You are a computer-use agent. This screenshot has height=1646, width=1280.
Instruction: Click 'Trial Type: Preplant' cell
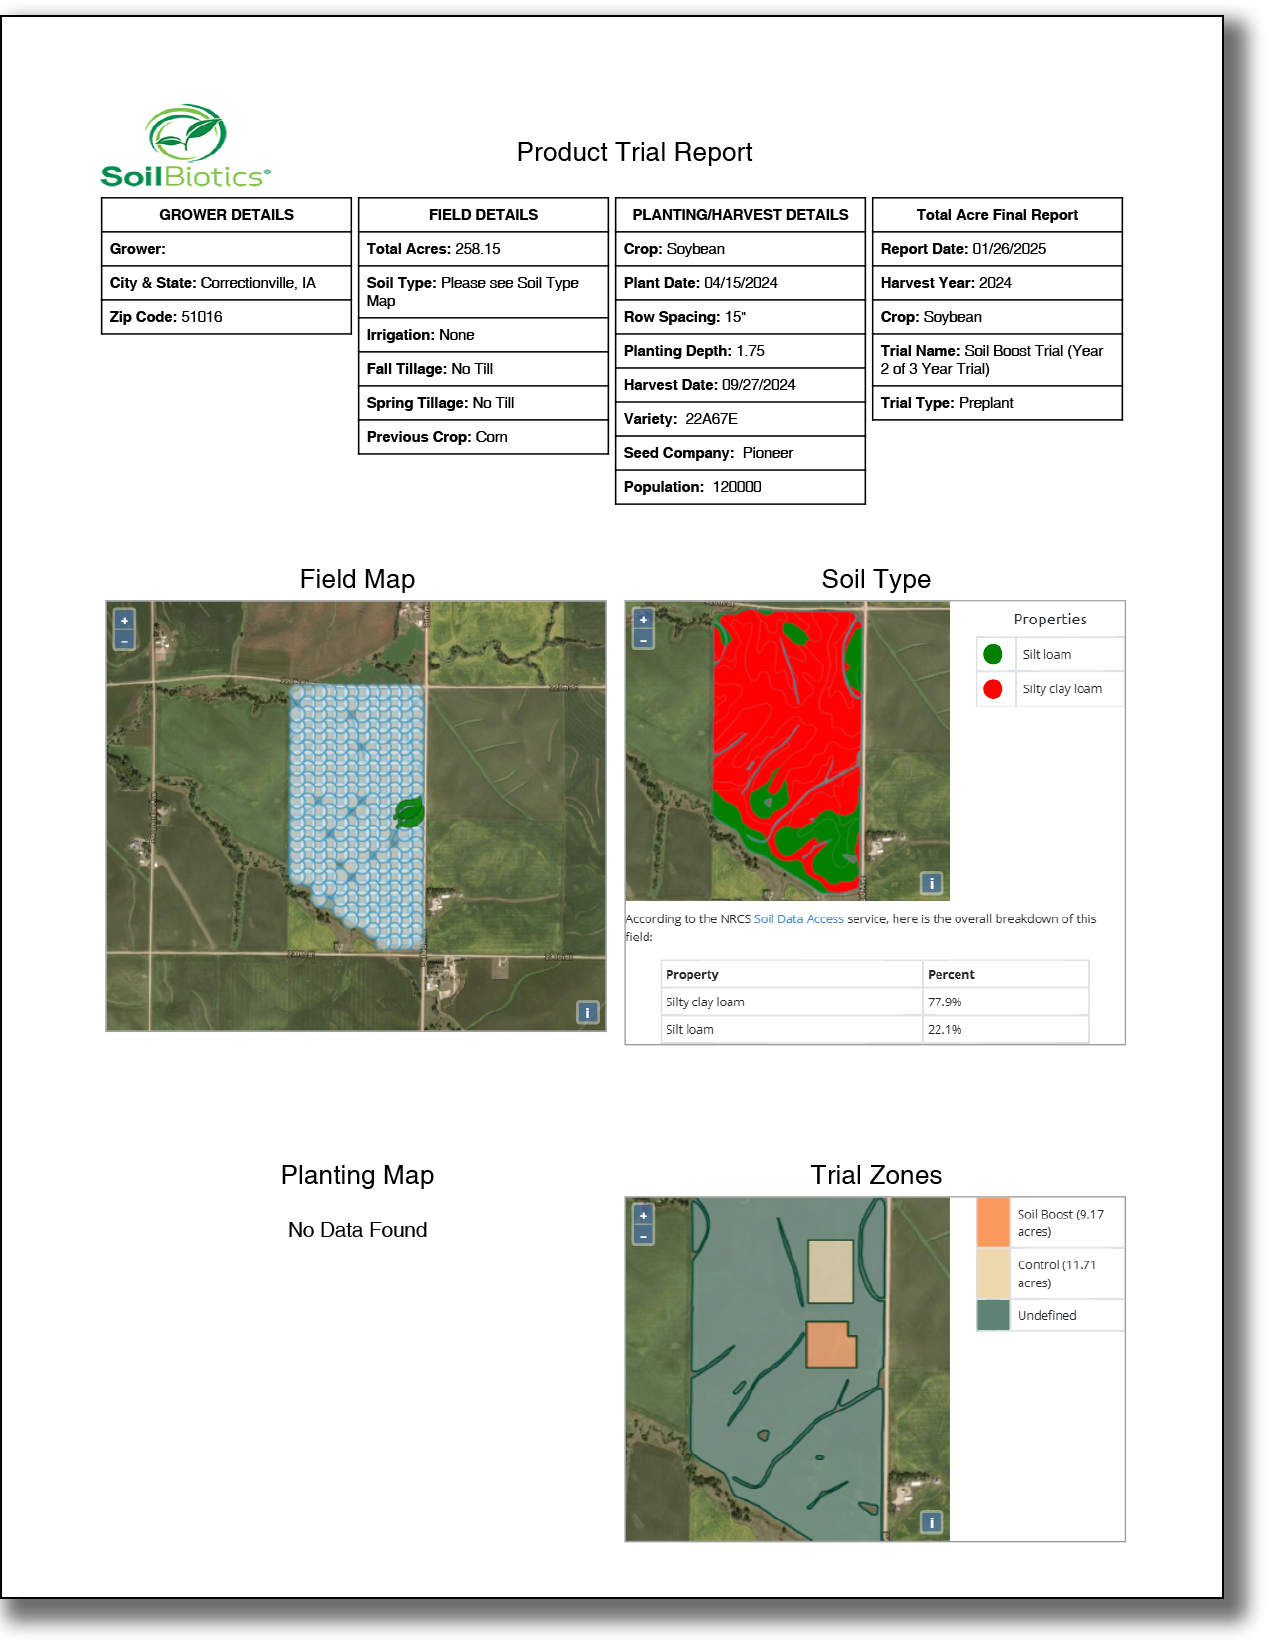tap(997, 403)
